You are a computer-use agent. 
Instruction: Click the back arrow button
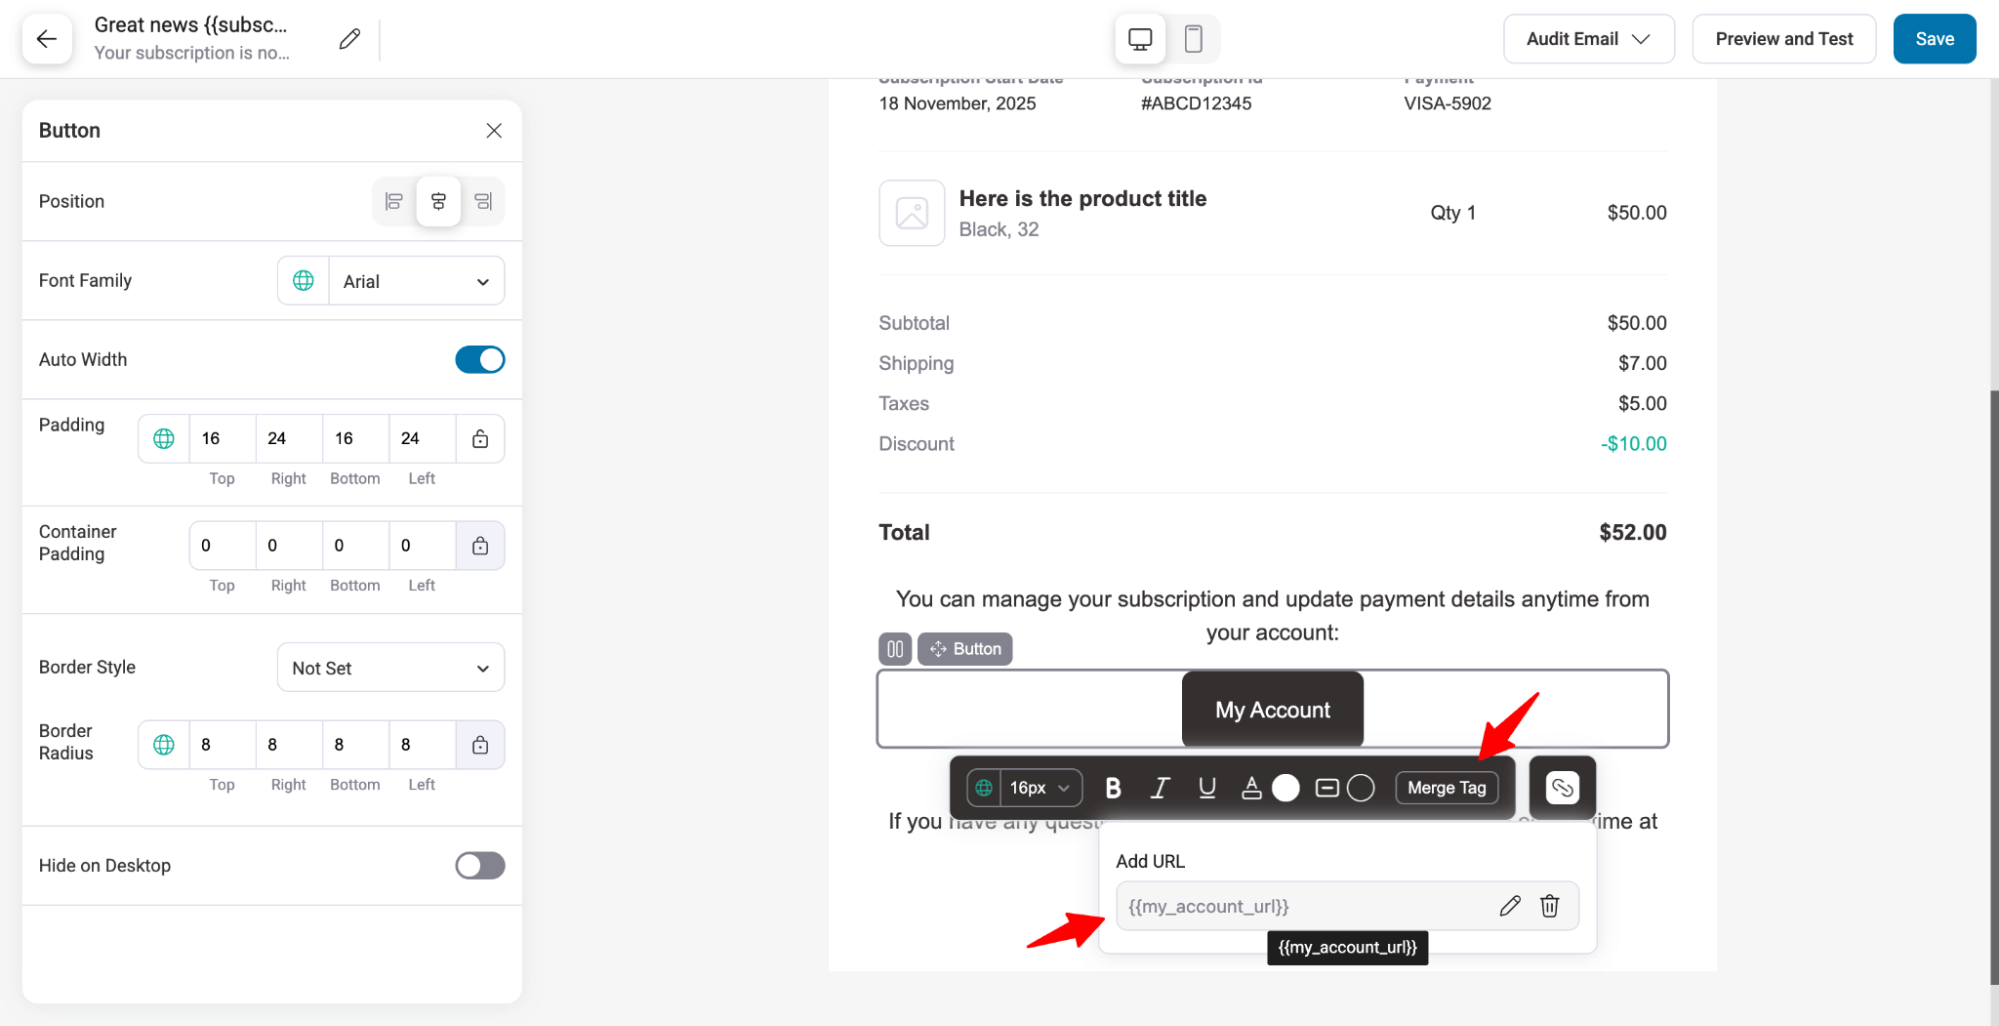(x=46, y=39)
